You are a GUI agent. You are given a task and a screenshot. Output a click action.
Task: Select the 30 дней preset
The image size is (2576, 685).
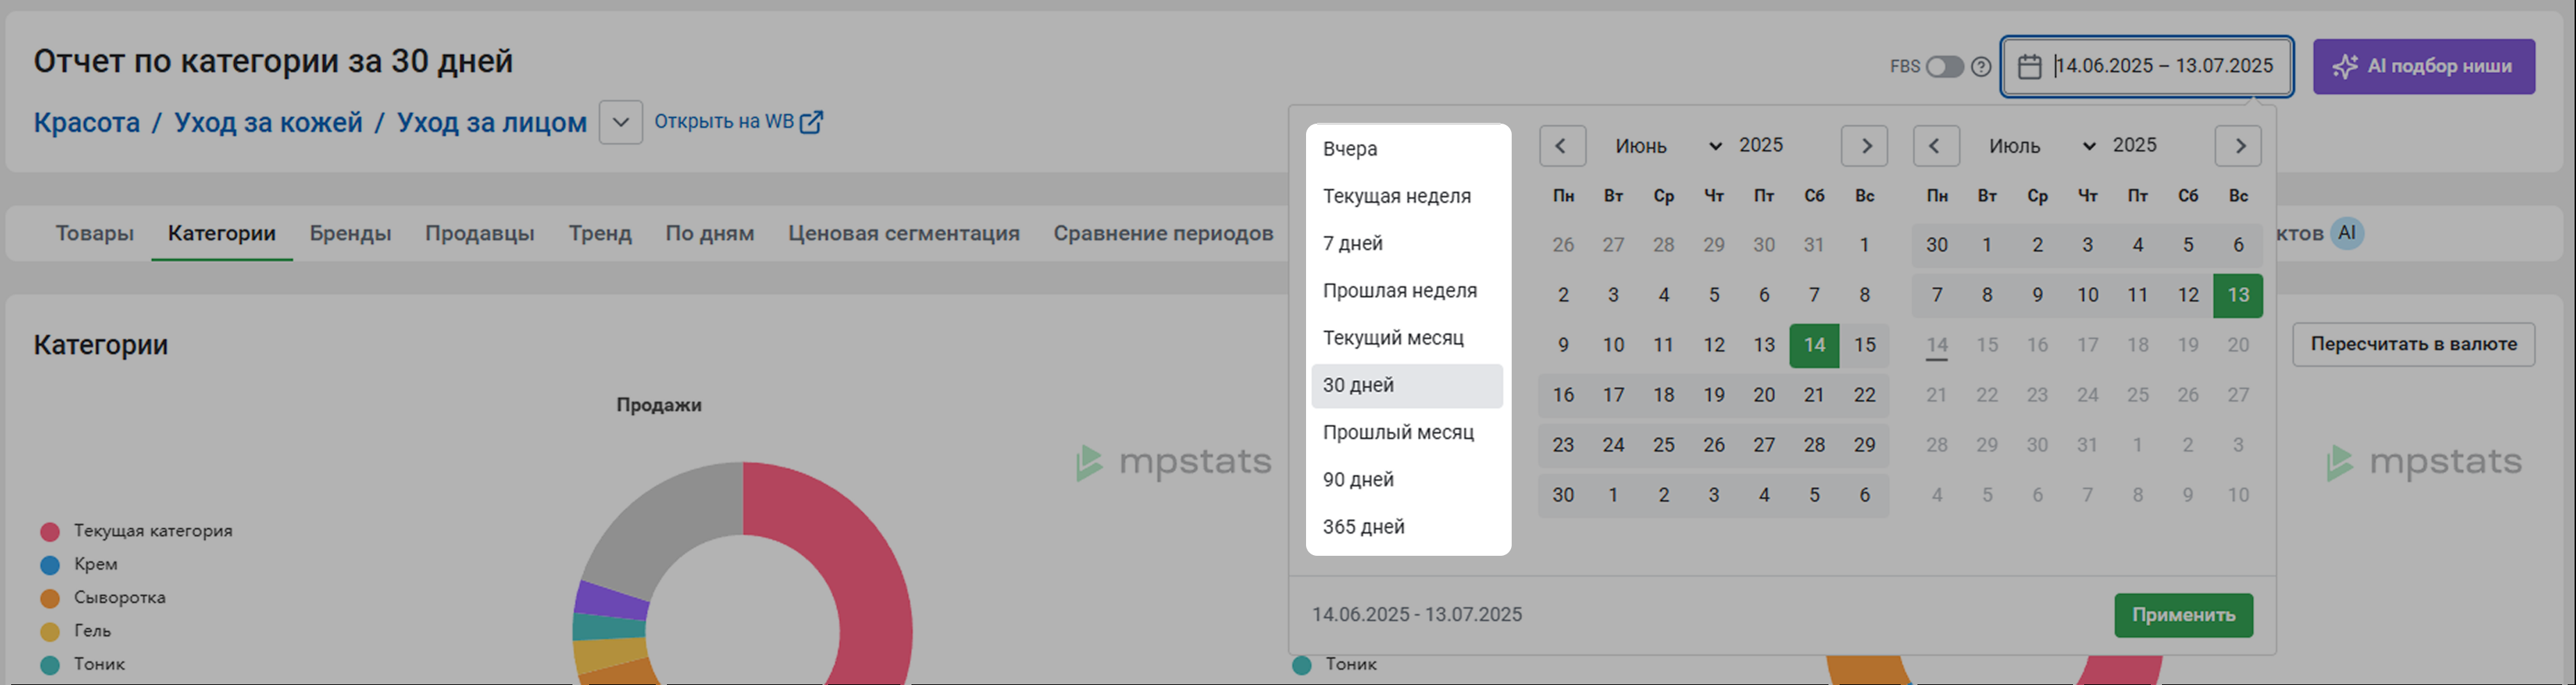pos(1407,385)
